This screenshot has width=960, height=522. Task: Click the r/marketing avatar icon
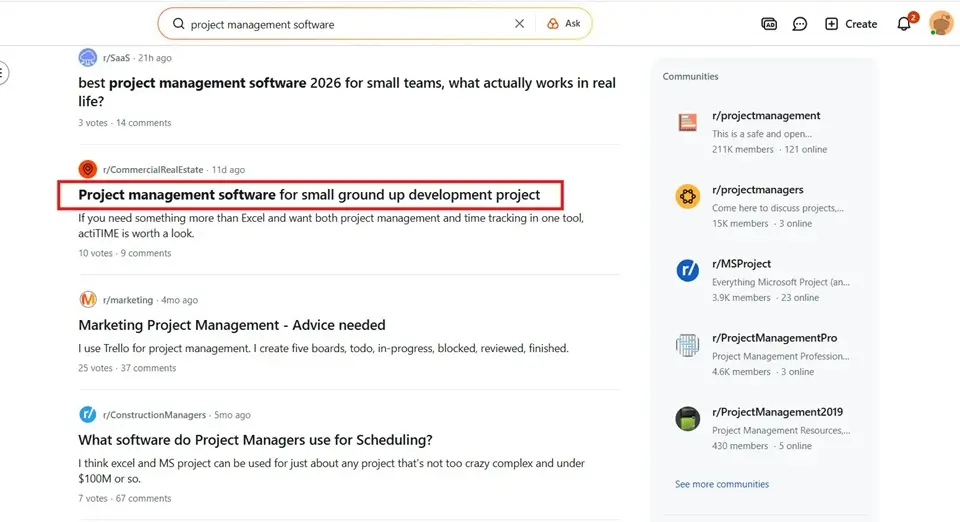point(88,299)
